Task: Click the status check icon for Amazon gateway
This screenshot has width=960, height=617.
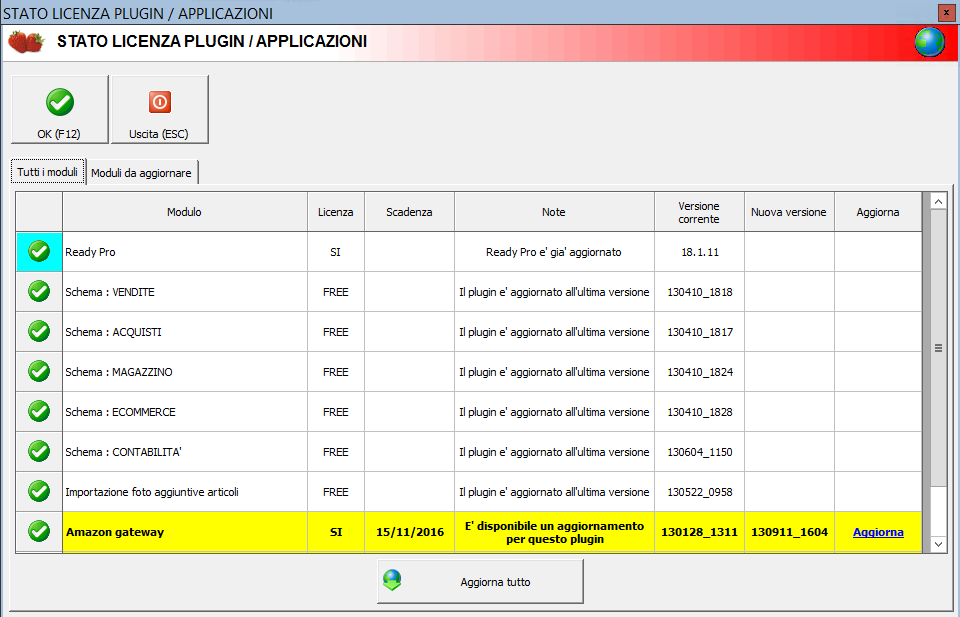Action: (x=39, y=531)
